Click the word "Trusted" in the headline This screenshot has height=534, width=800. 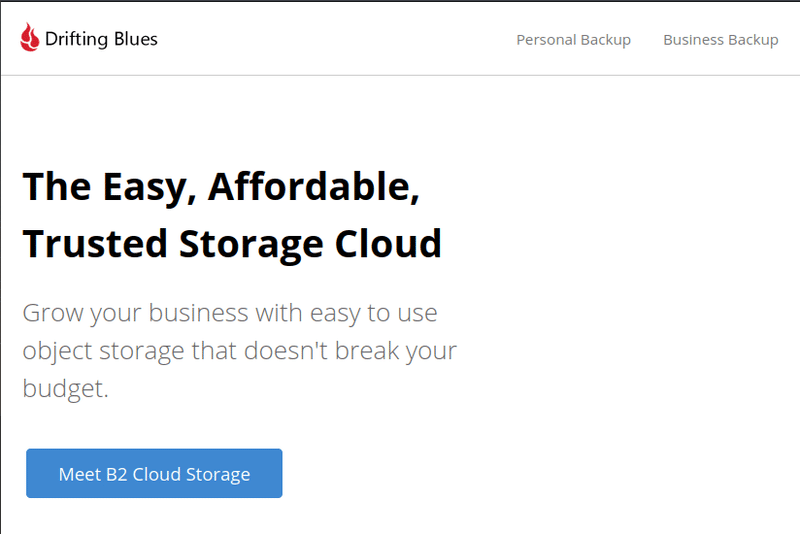95,244
